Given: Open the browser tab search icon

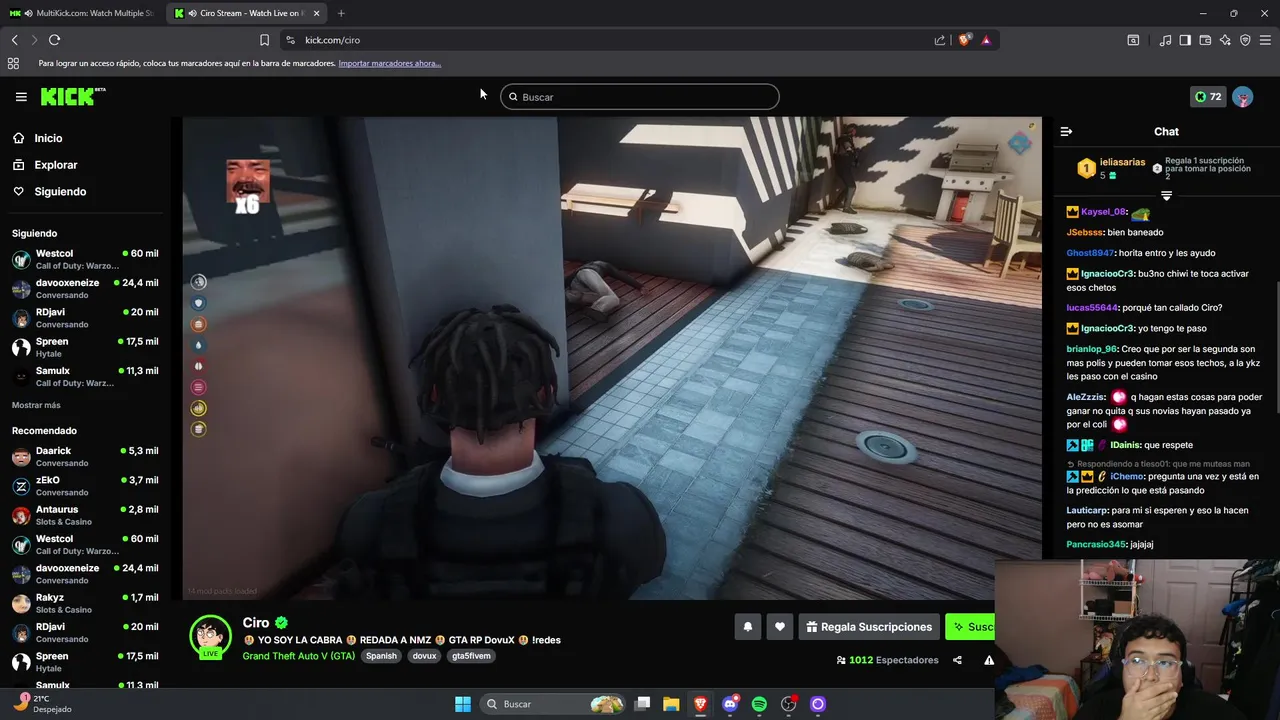Looking at the screenshot, I should [1133, 40].
